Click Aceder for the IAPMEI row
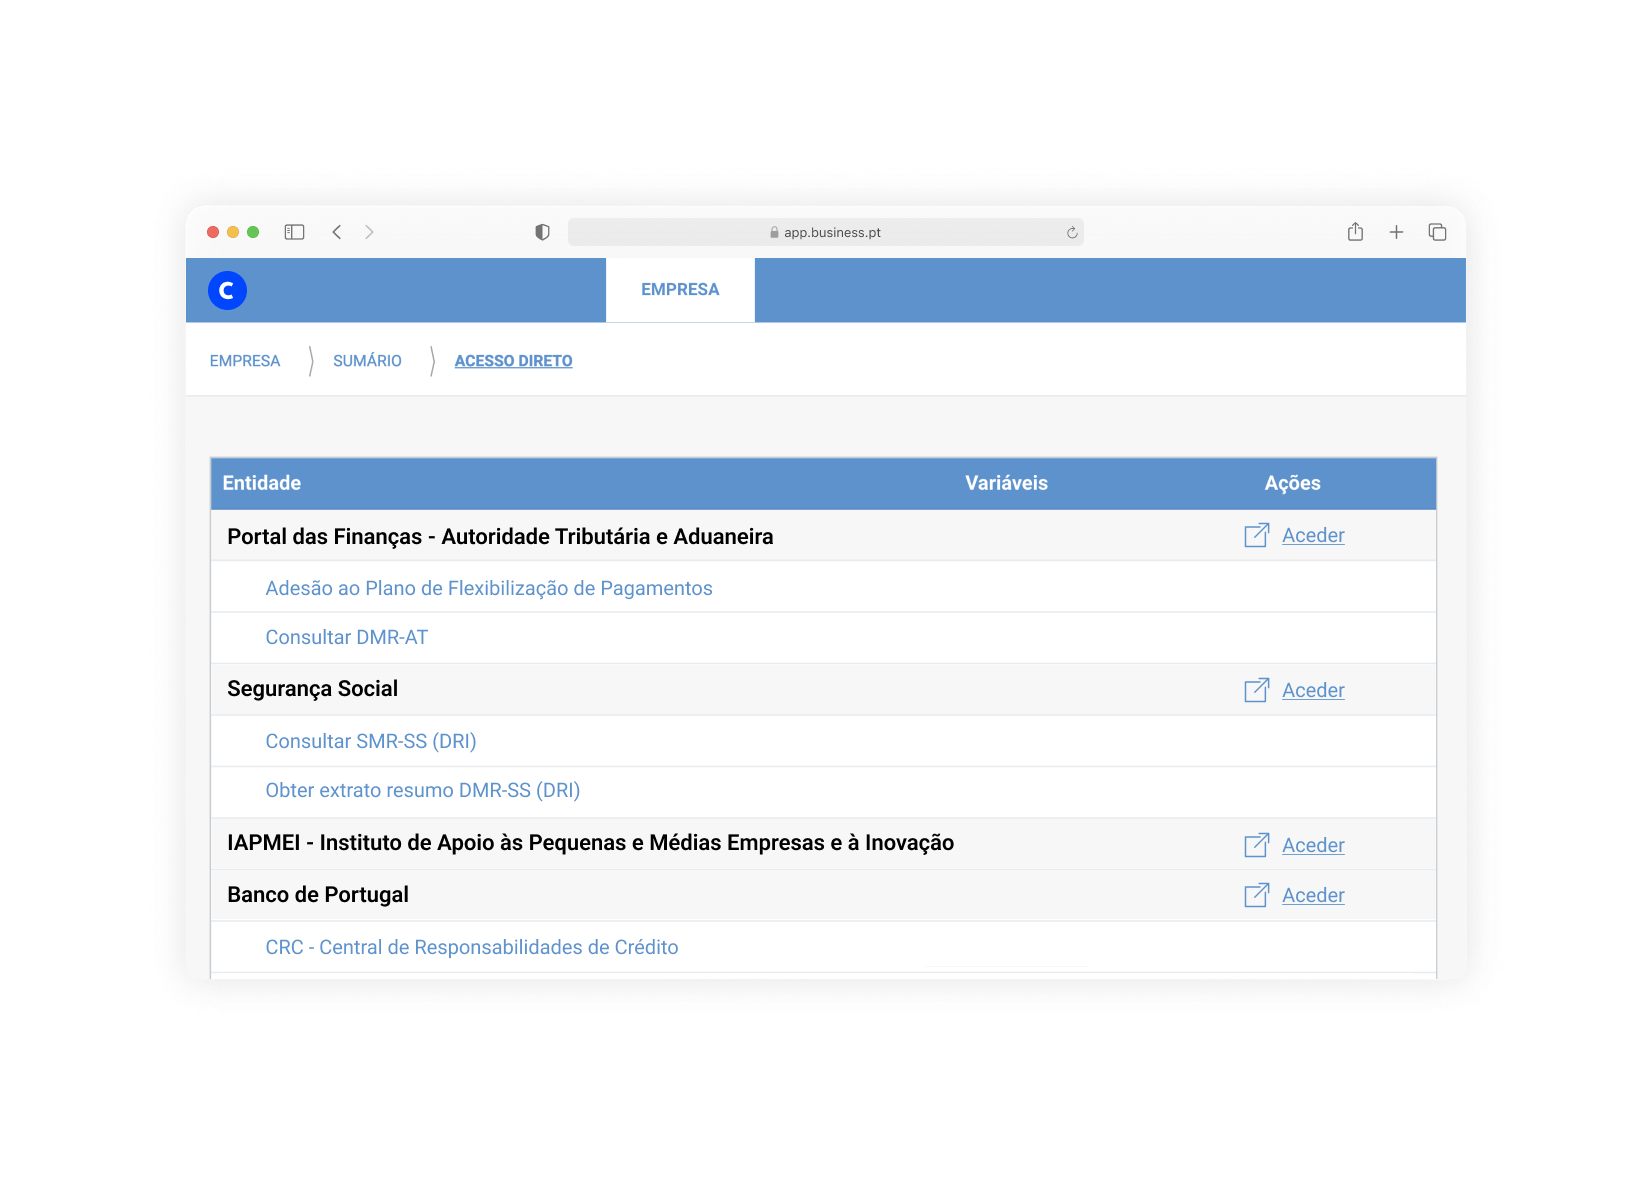Screen dimensions: 1652x1184 1313,845
